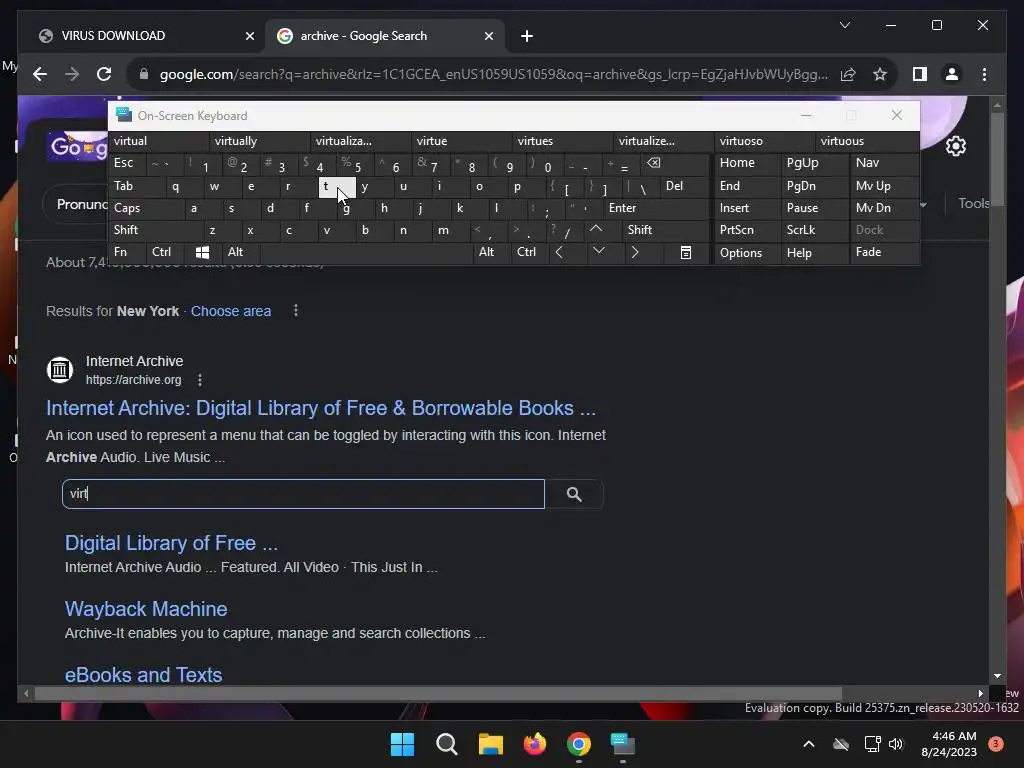Open the Chrome profile avatar
This screenshot has height=768, width=1024.
pos(952,74)
